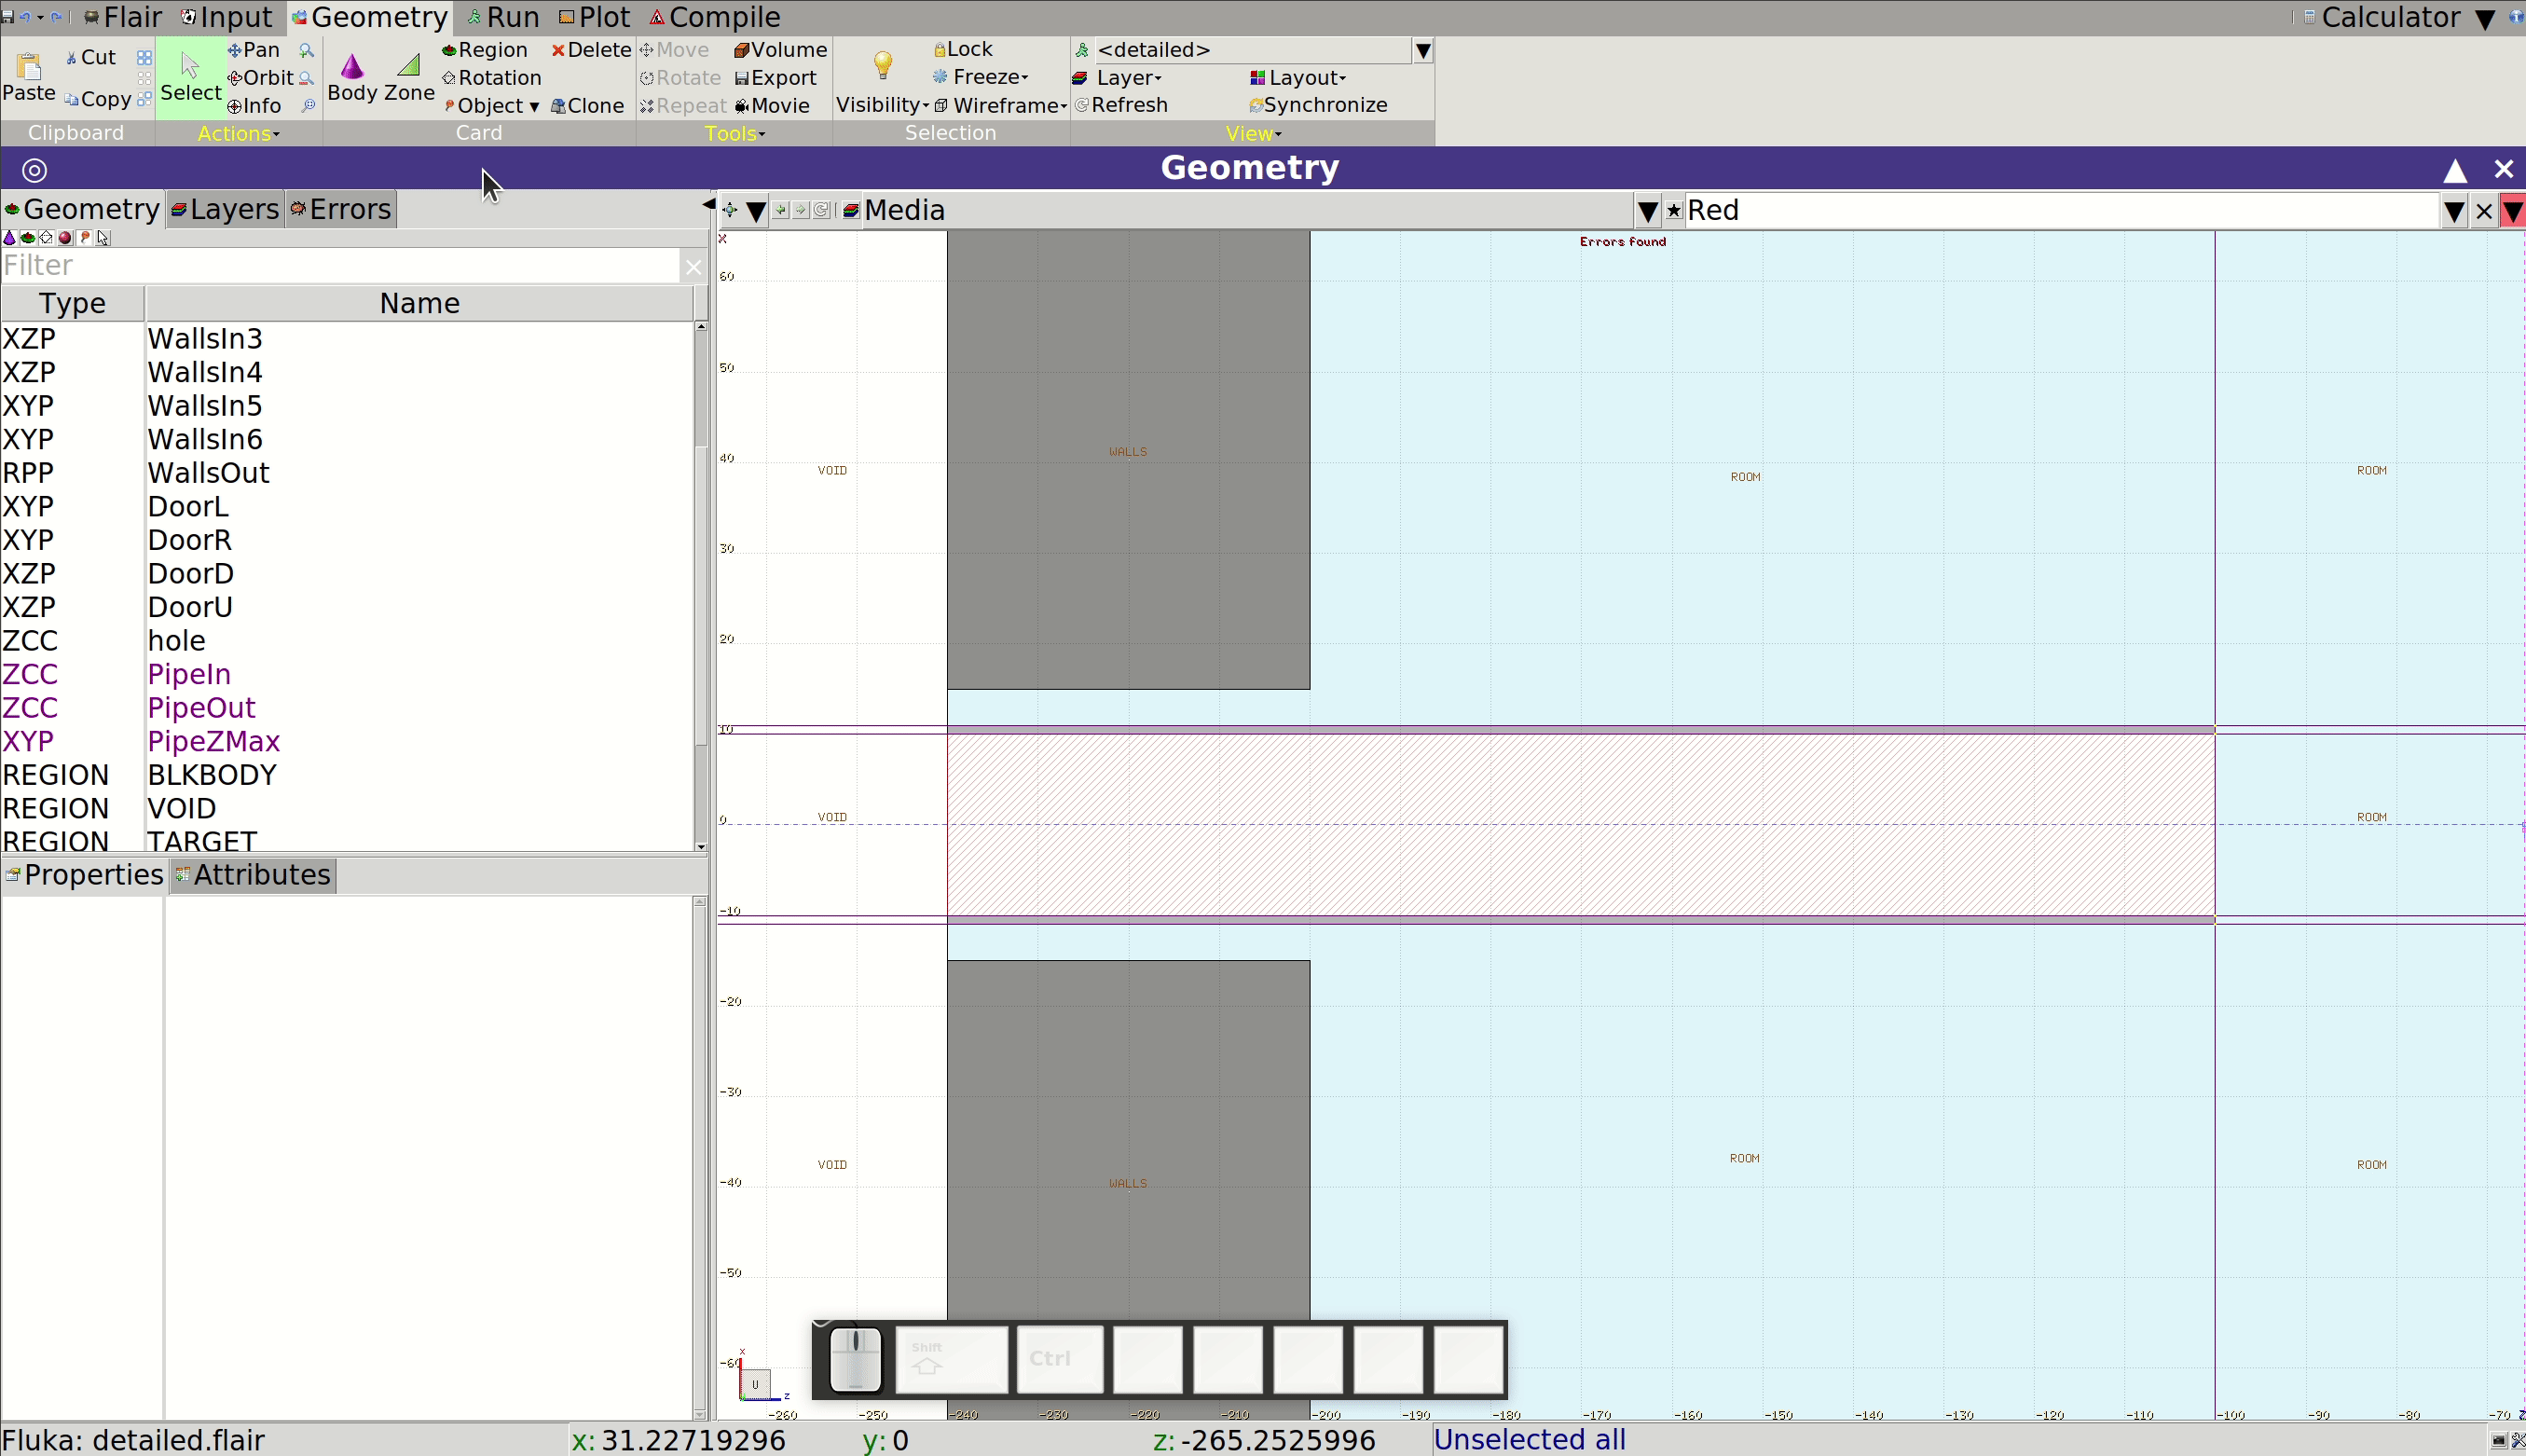Image resolution: width=2526 pixels, height=1456 pixels.
Task: Choose the Orbit action tool
Action: coord(261,78)
